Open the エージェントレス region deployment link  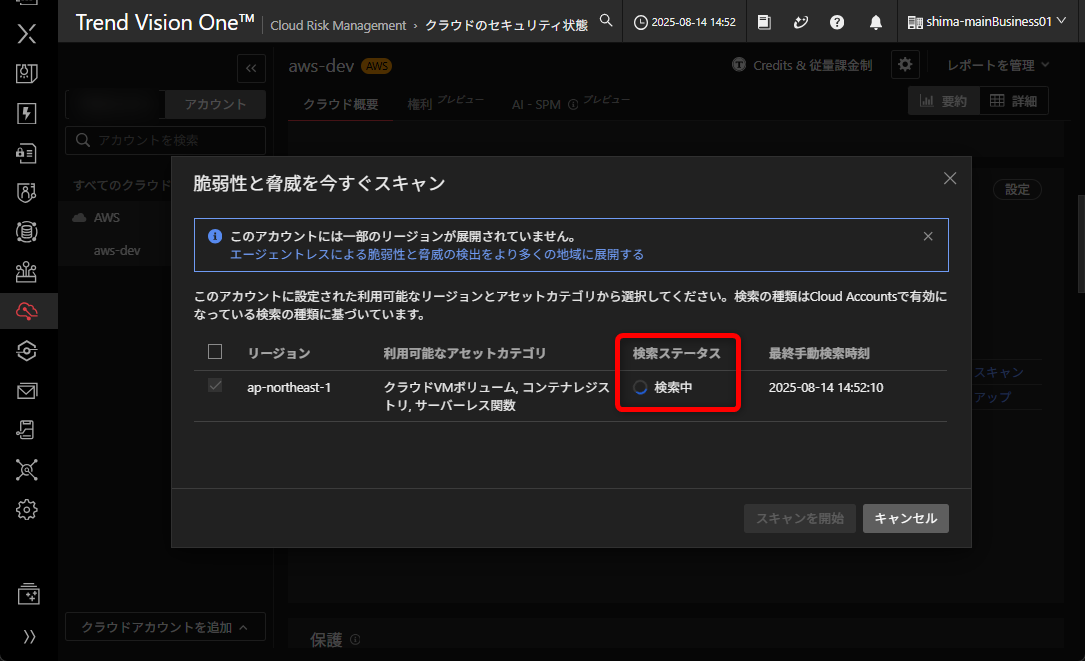[437, 255]
